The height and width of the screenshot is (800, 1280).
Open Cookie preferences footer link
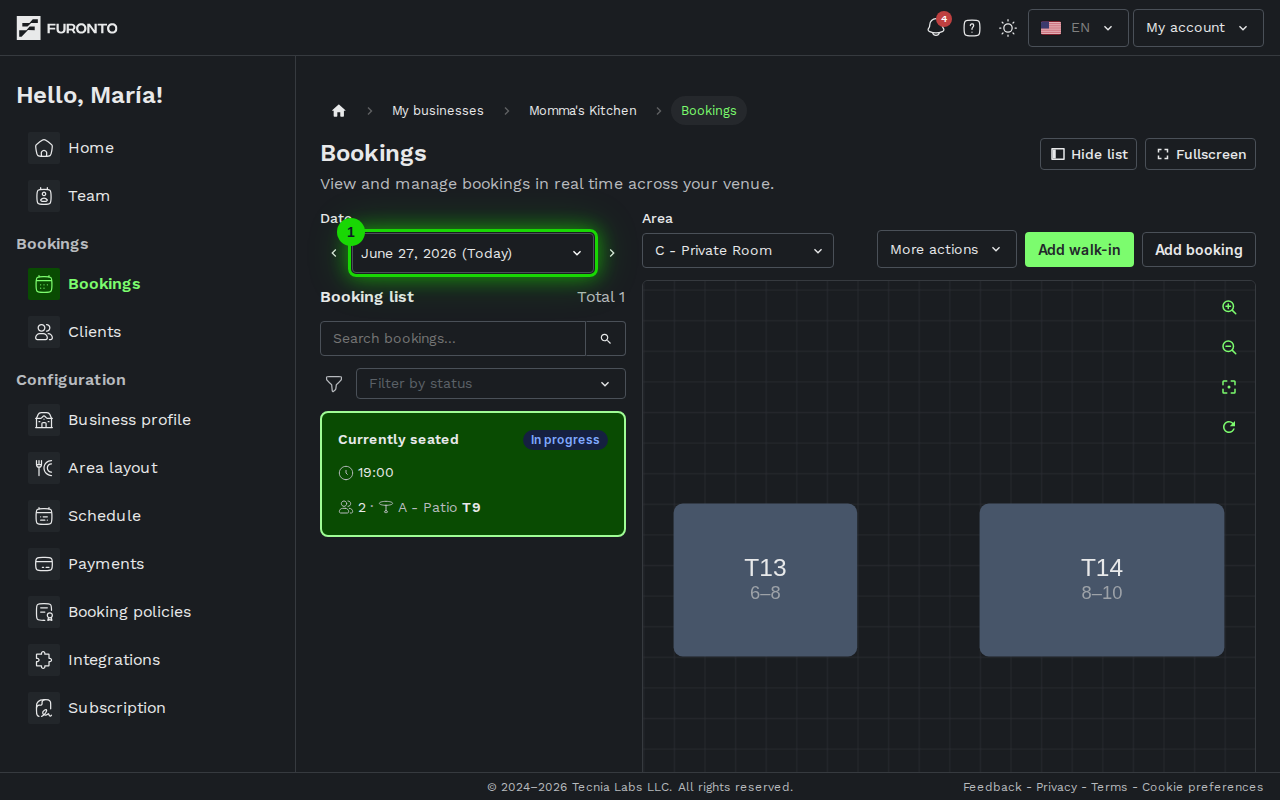[1203, 787]
